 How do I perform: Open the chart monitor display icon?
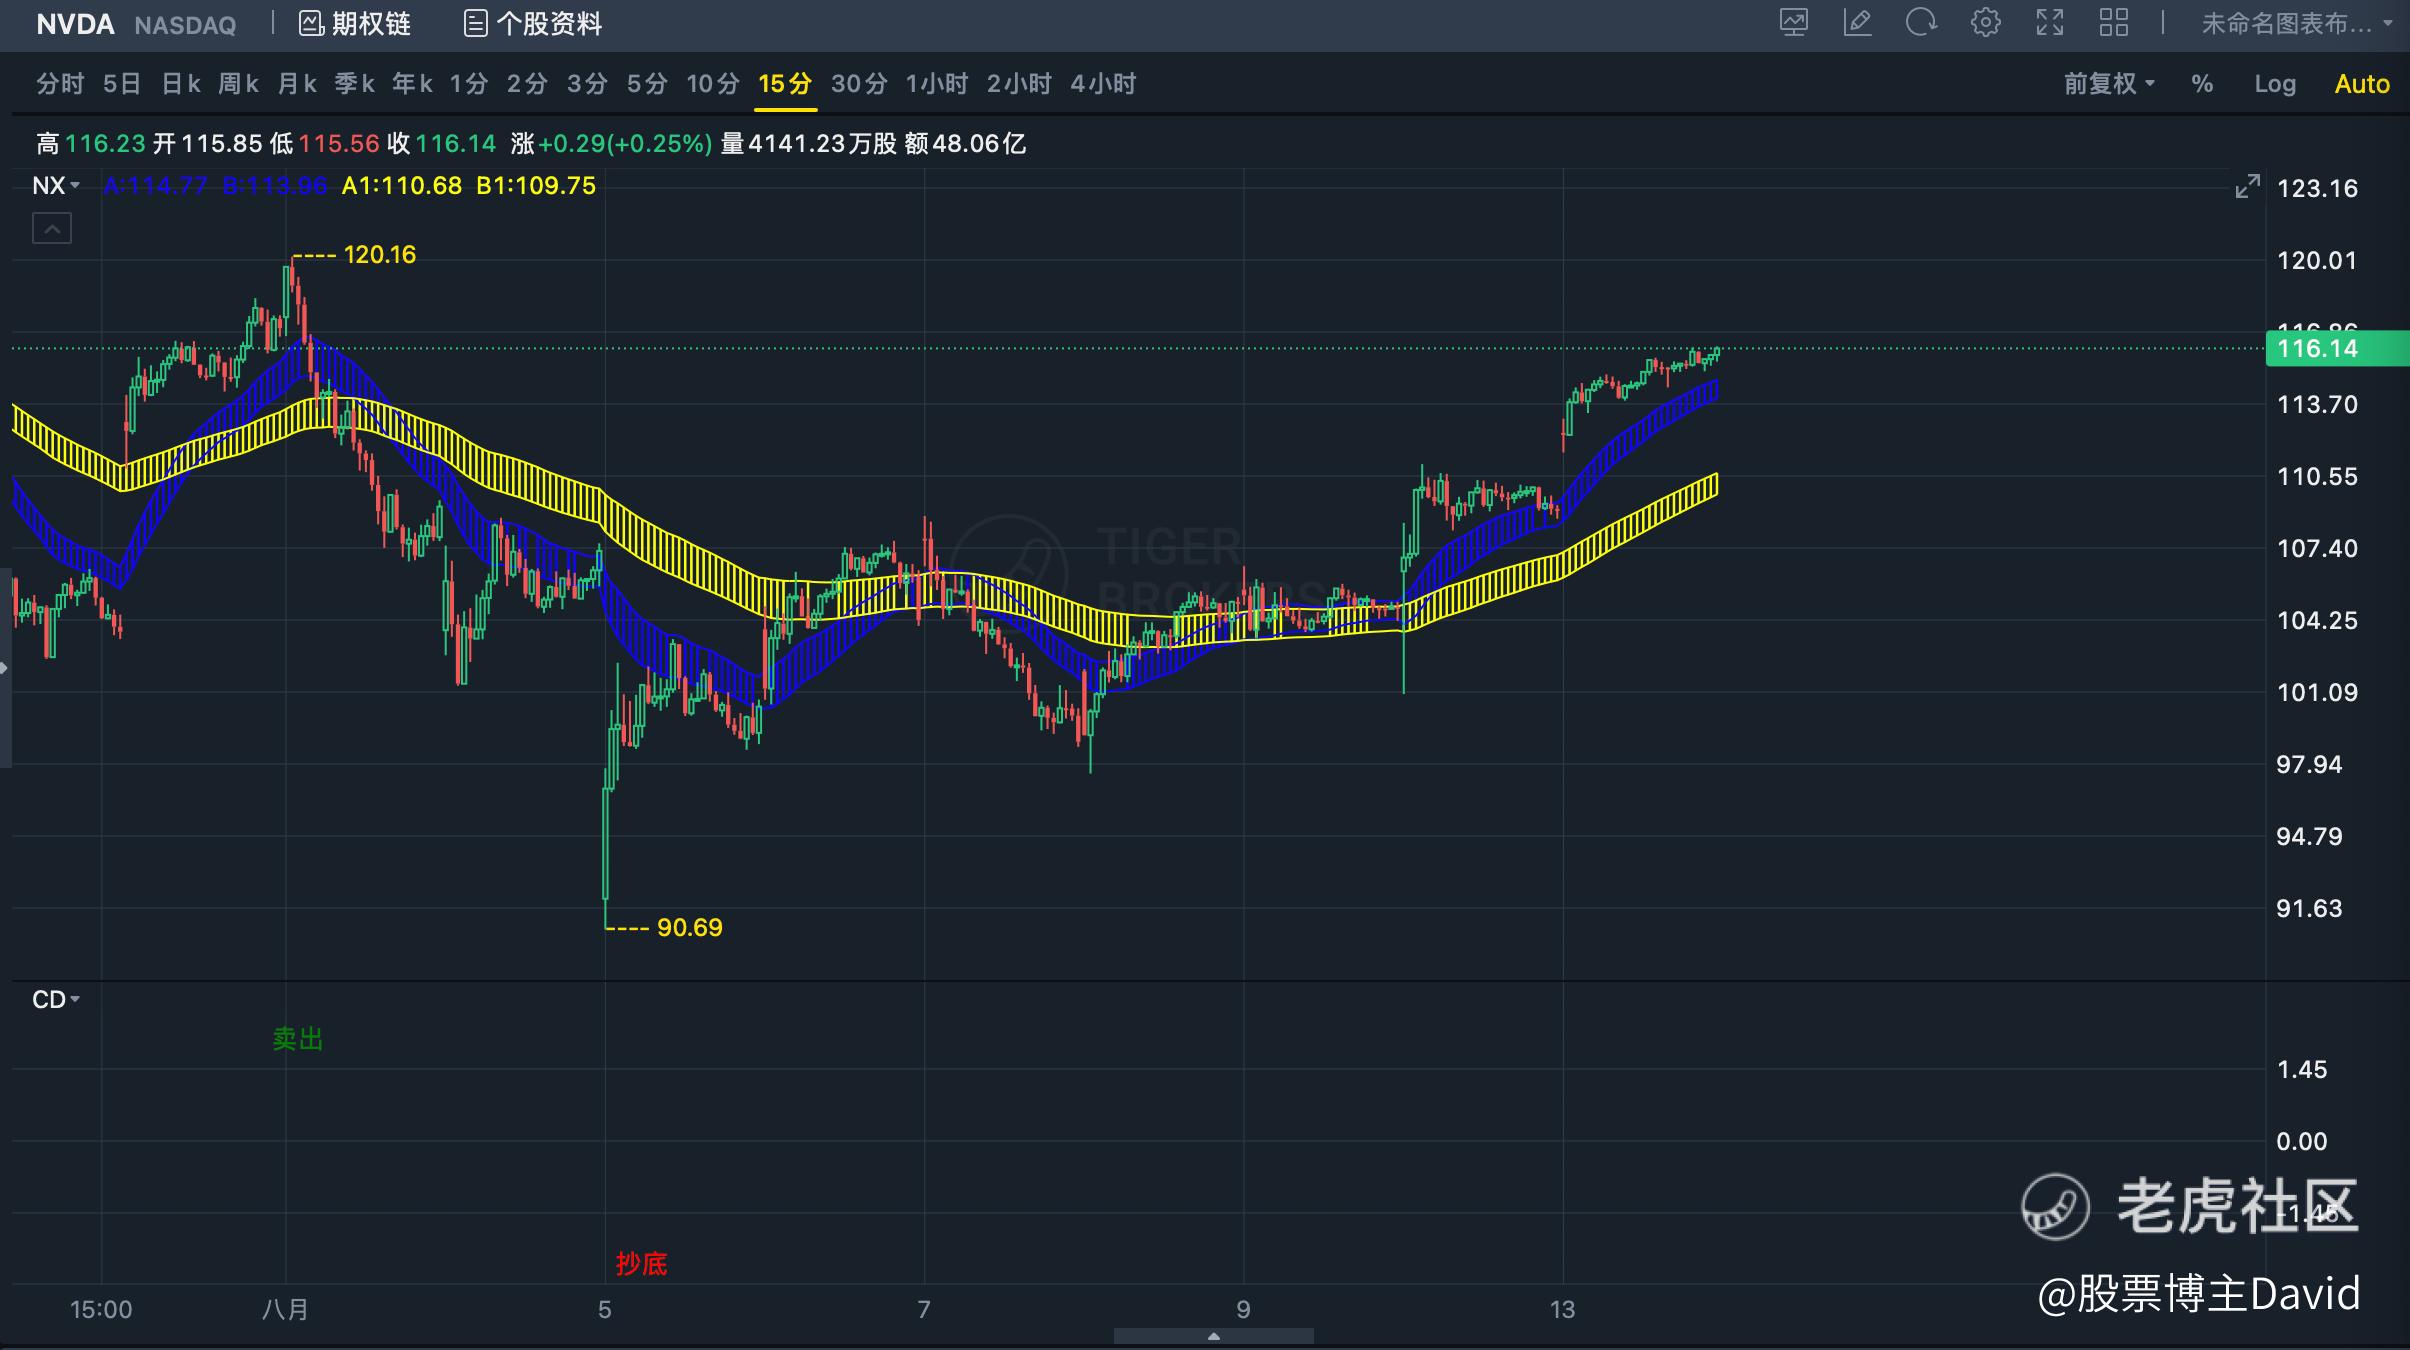1794,23
